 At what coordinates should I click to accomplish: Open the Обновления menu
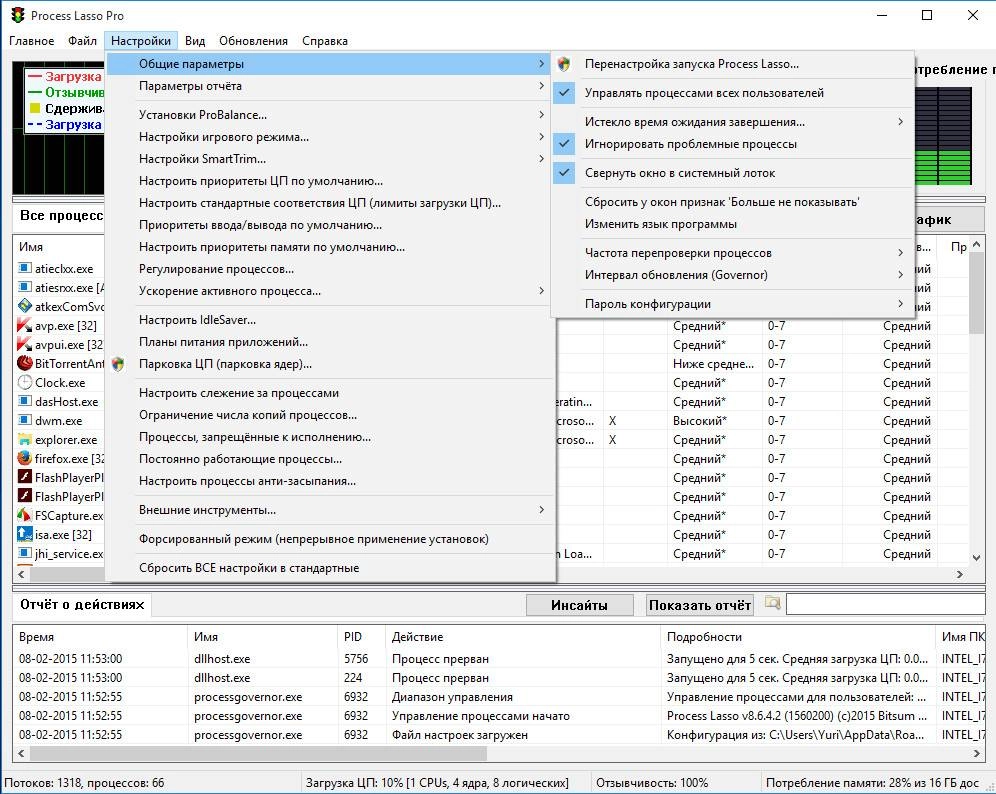pos(253,41)
